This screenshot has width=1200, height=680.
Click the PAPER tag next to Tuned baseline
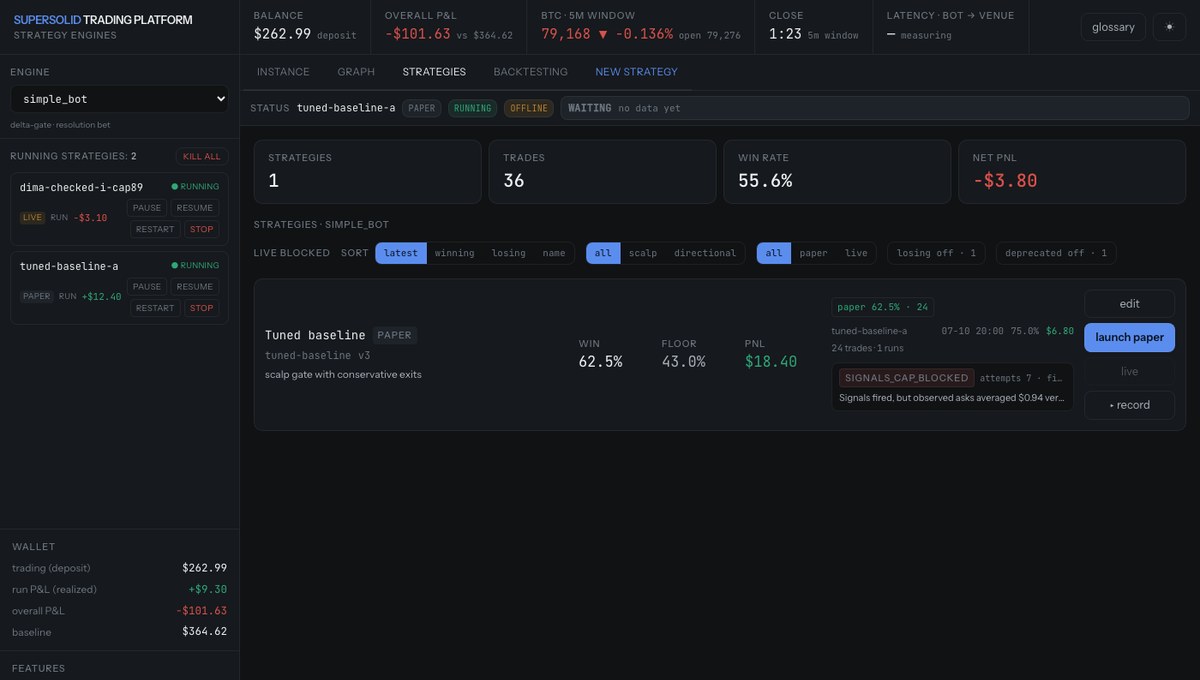[395, 335]
